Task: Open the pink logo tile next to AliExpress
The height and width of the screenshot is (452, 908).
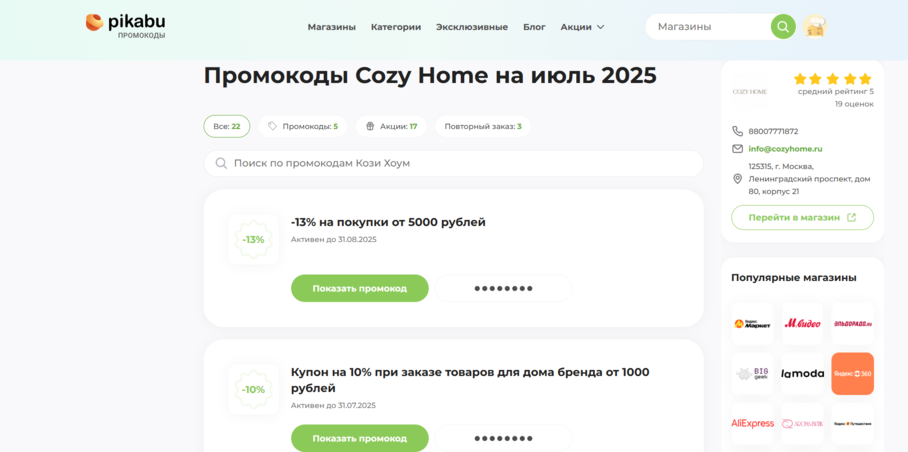Action: pyautogui.click(x=802, y=424)
